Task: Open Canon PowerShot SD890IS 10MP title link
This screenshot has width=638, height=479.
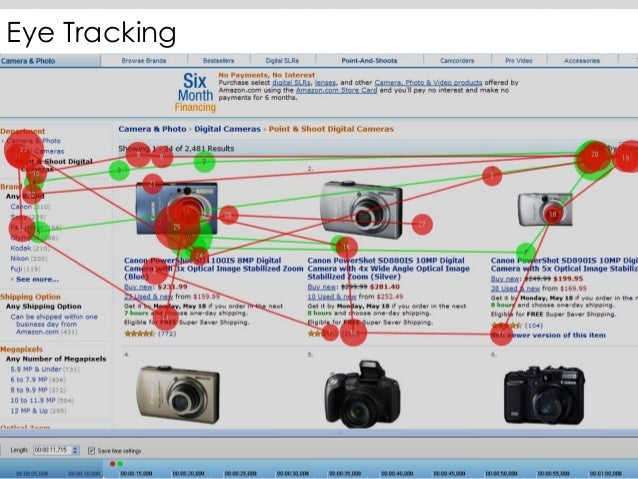Action: click(x=564, y=265)
